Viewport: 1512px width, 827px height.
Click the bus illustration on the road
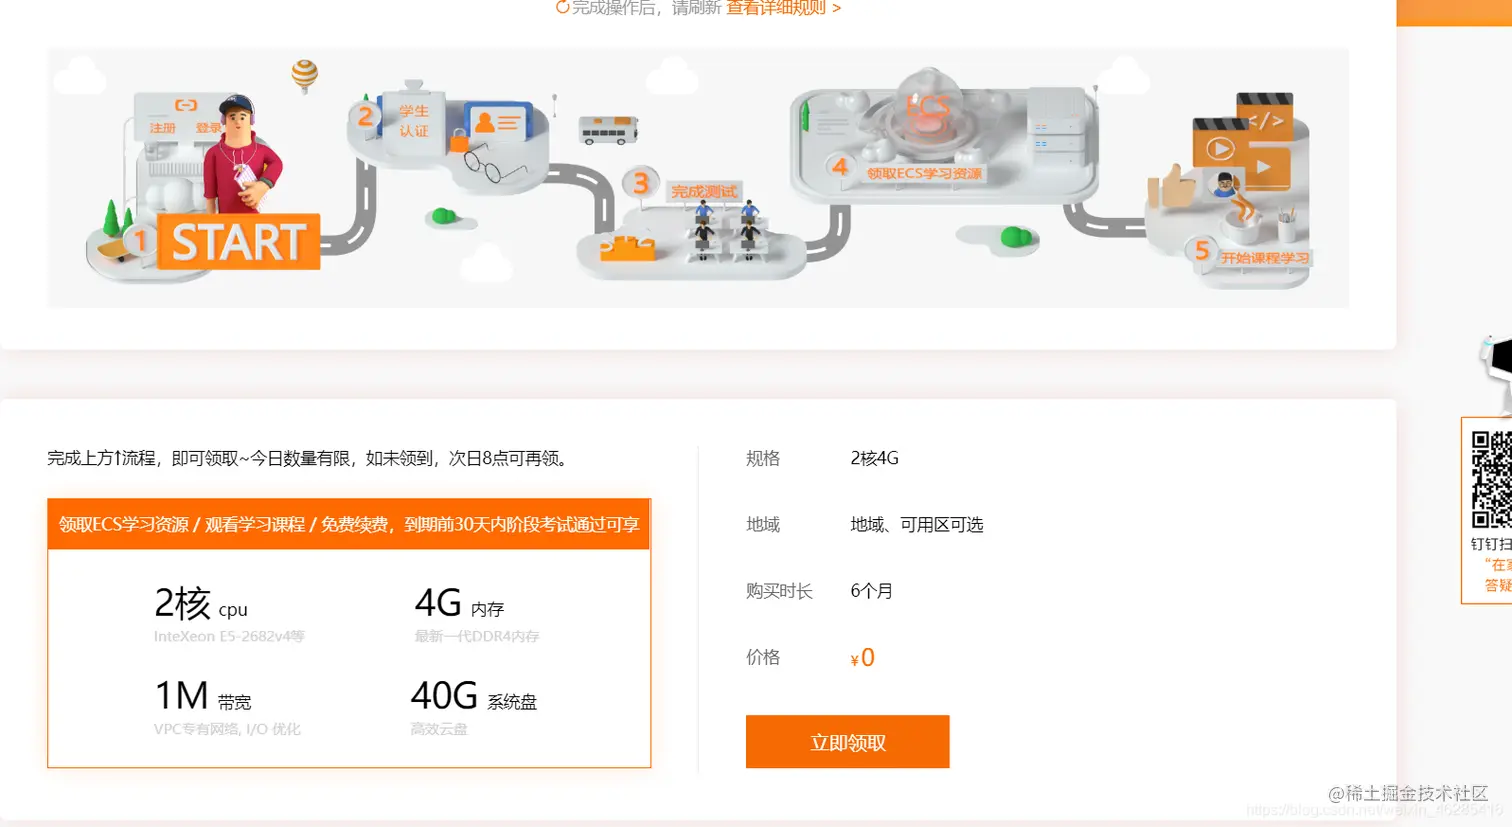tap(605, 128)
